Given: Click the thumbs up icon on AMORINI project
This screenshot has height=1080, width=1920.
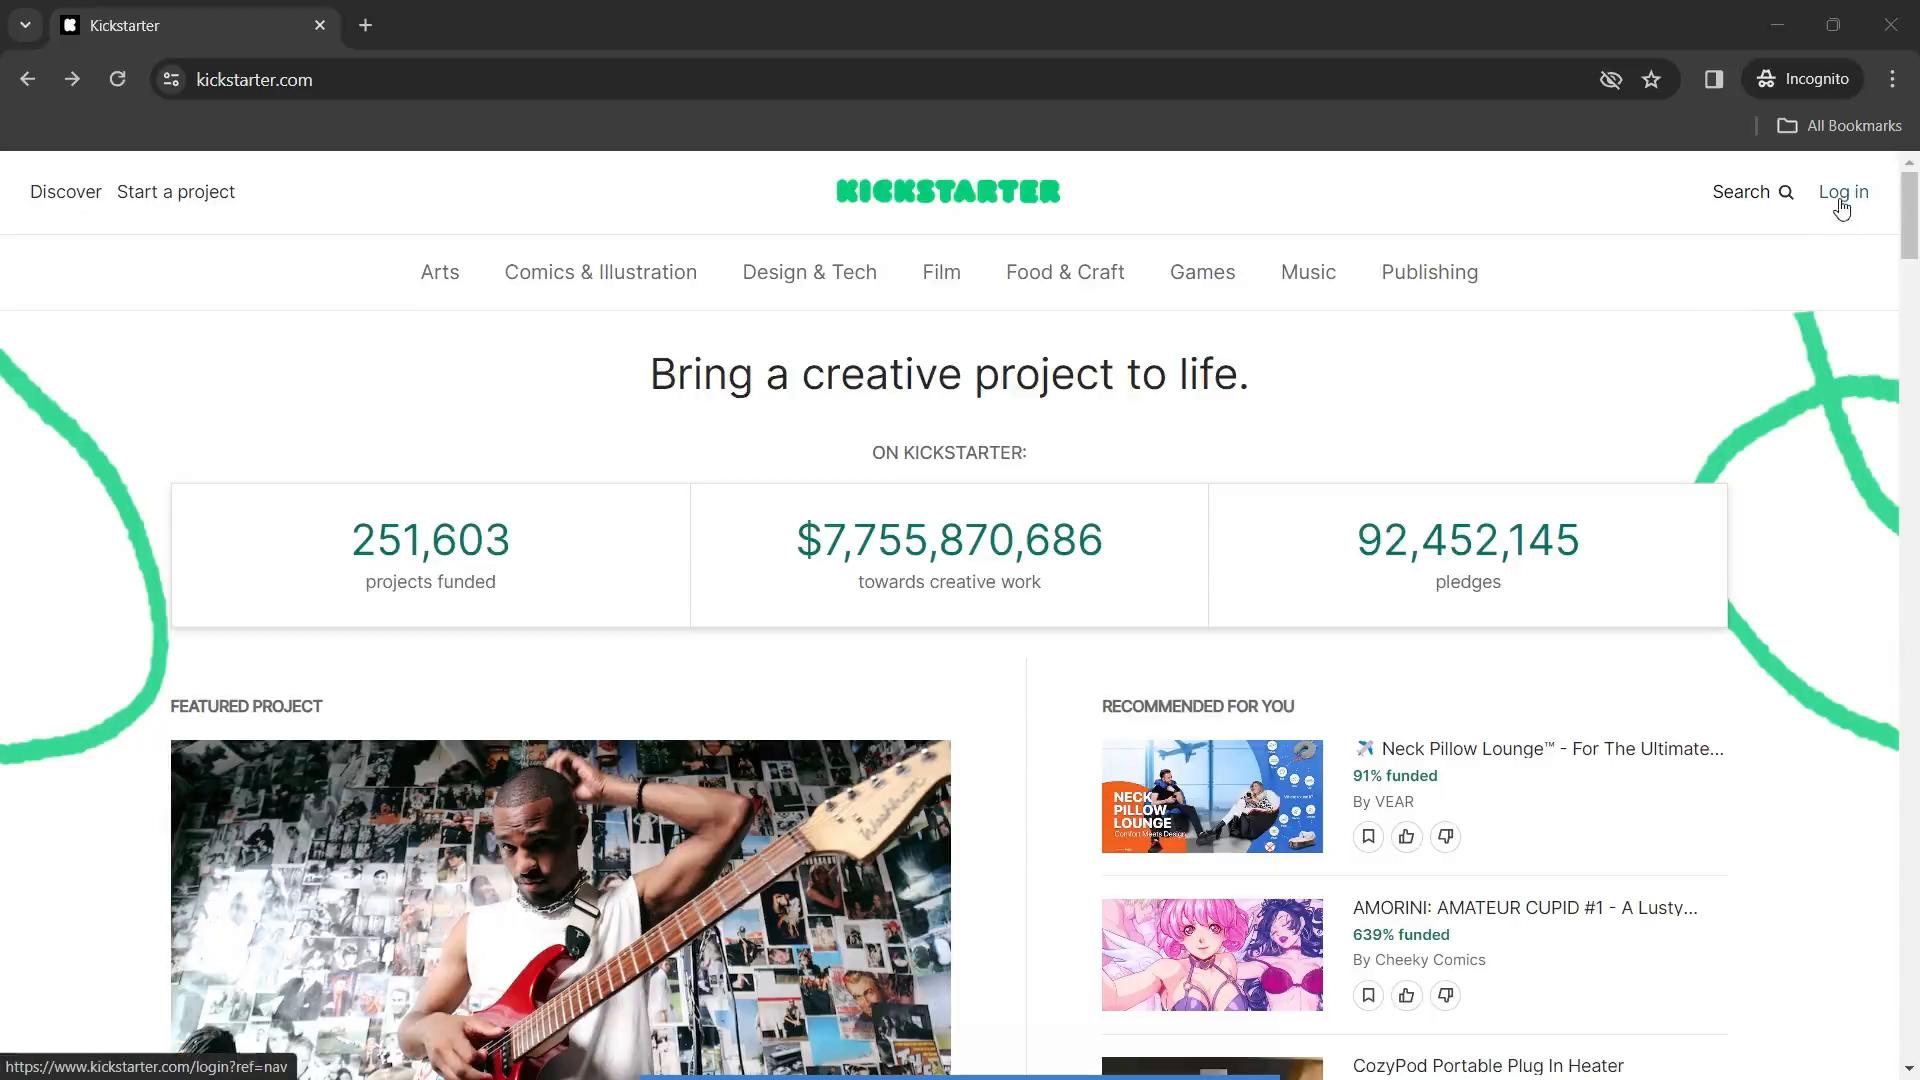Looking at the screenshot, I should [x=1407, y=994].
